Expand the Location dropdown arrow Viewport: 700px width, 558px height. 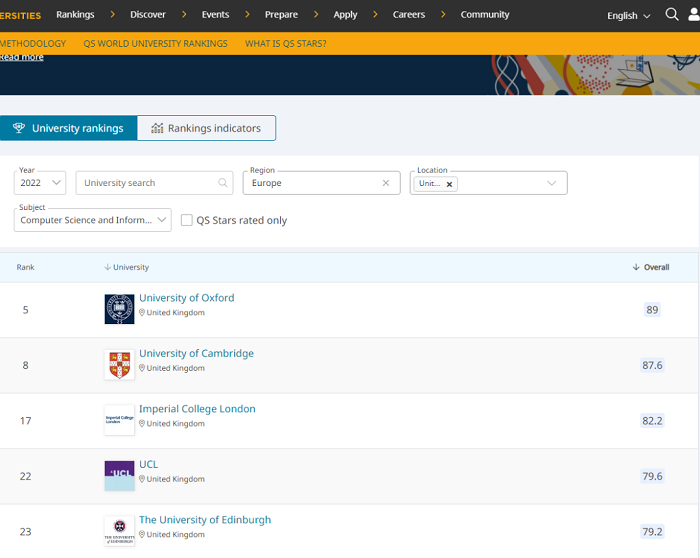click(551, 183)
